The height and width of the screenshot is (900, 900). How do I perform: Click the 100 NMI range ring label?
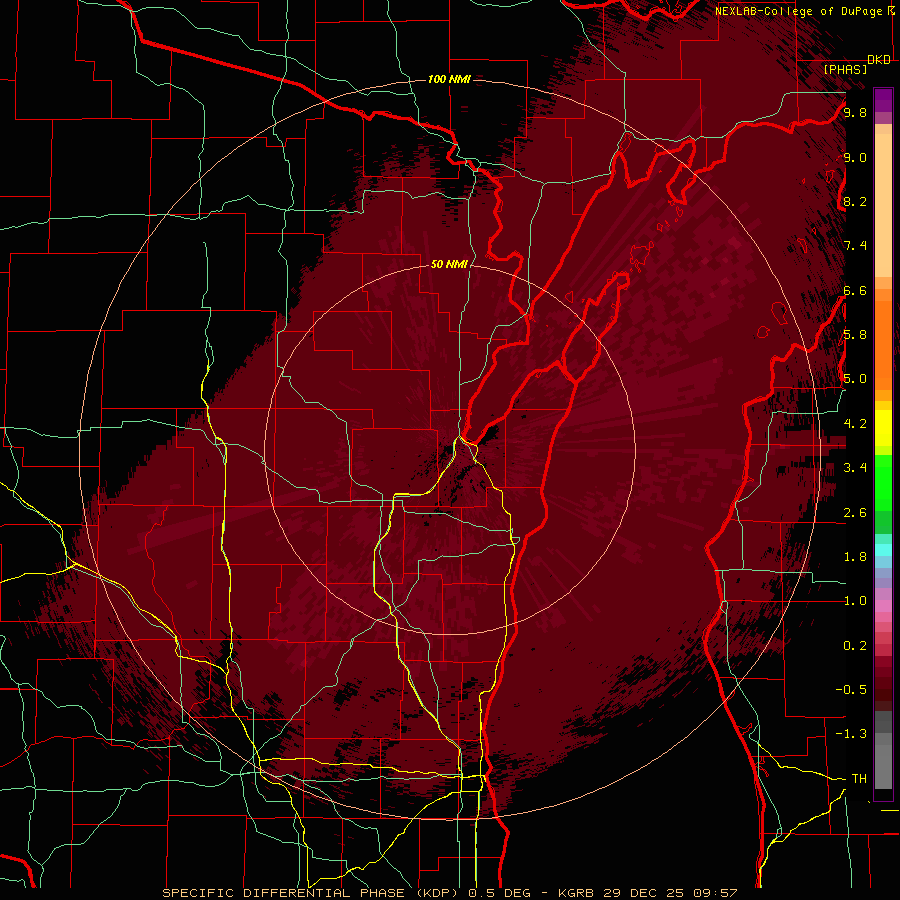[449, 79]
